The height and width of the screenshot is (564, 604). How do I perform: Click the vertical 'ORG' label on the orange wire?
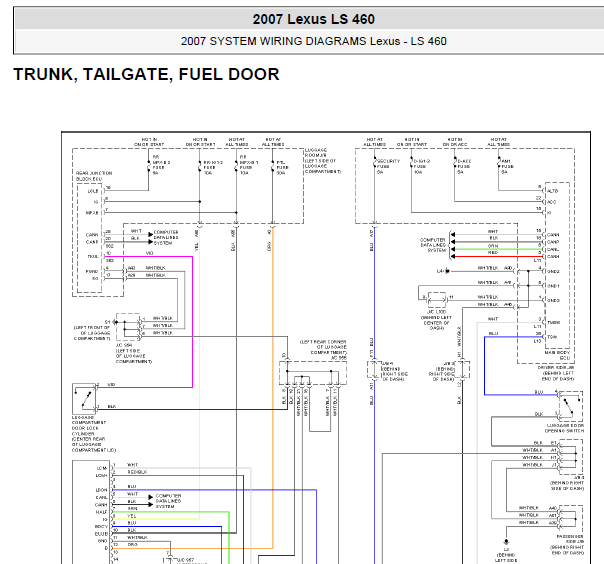pyautogui.click(x=269, y=246)
